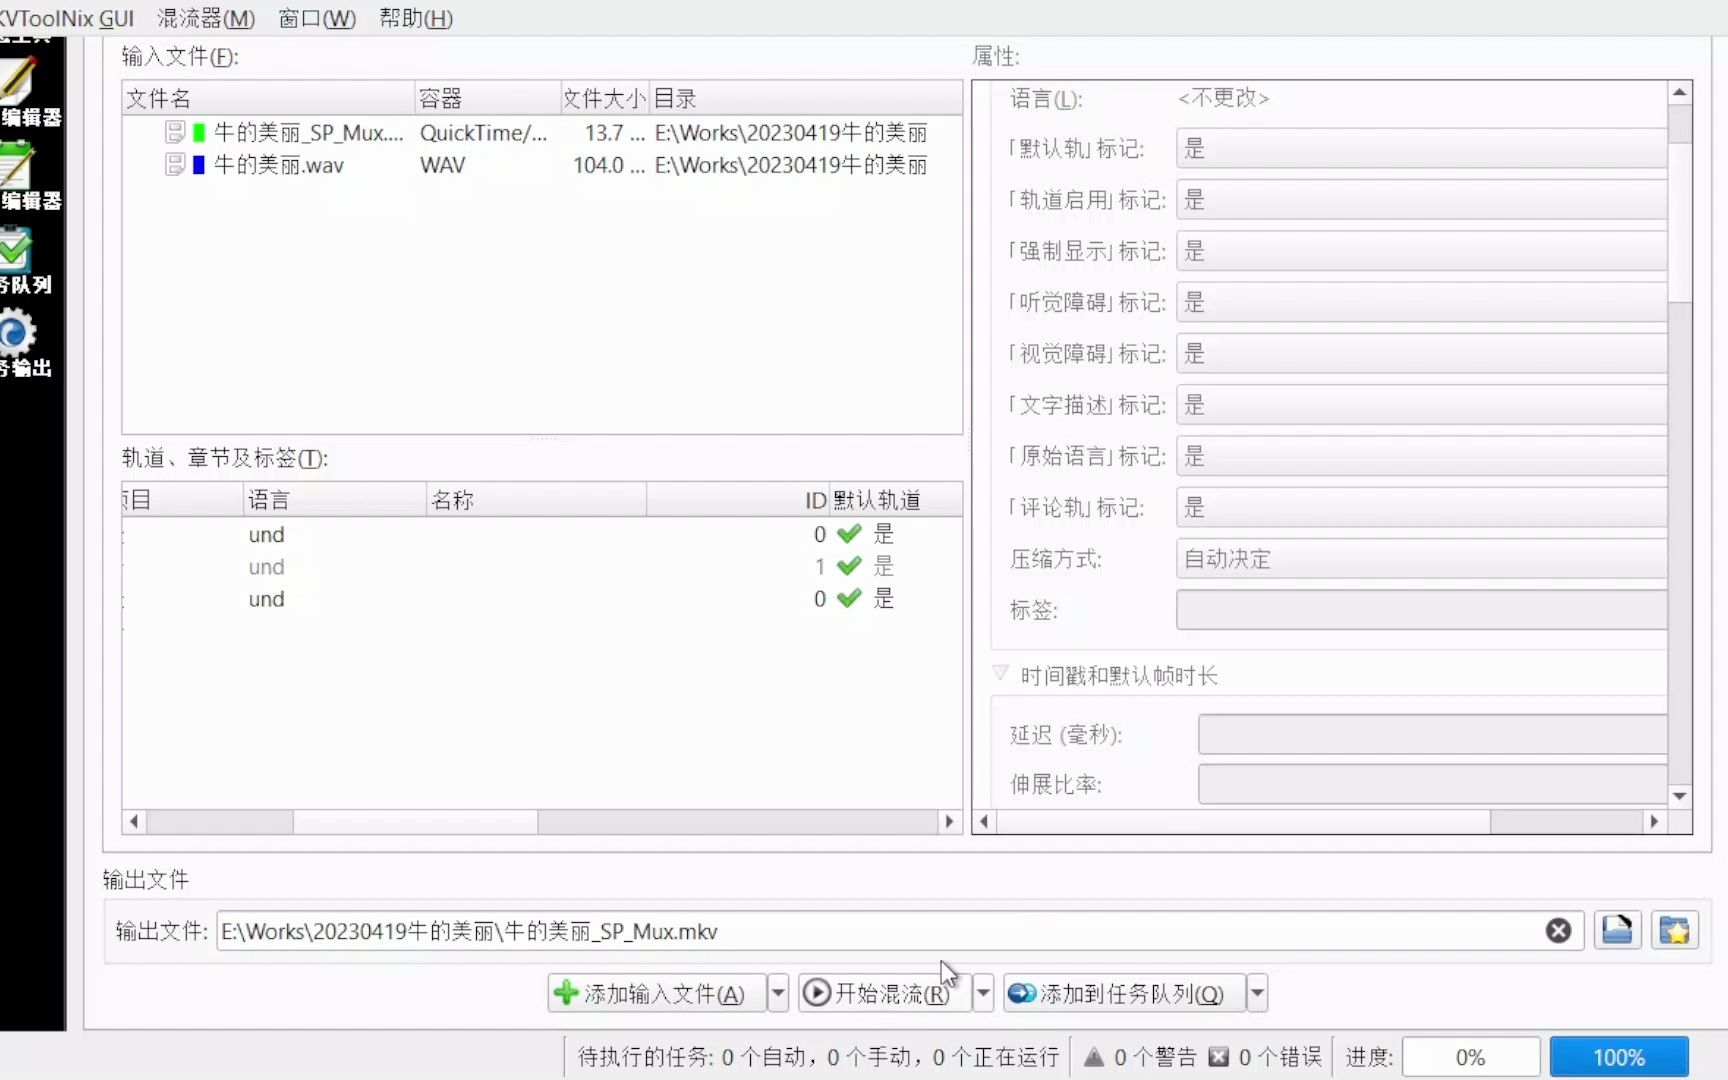This screenshot has height=1080, width=1728.
Task: Open the 听觉障碍 标记 dropdown
Action: pyautogui.click(x=1421, y=303)
